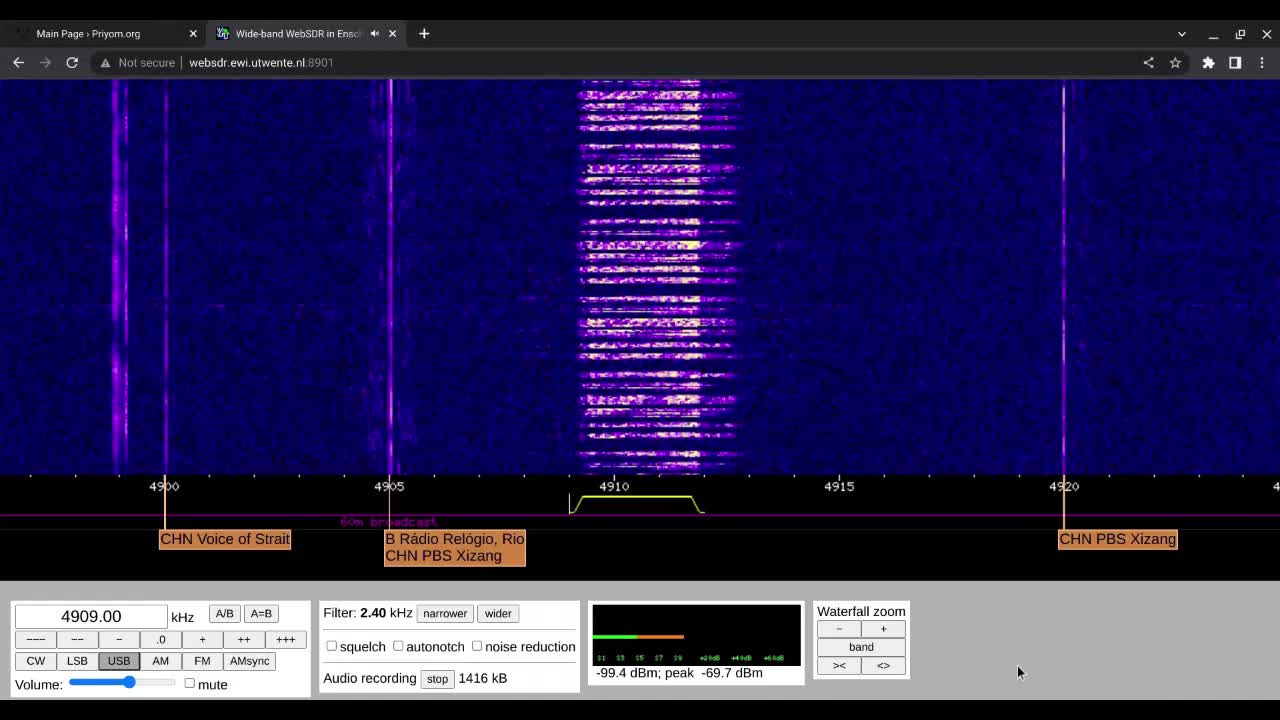This screenshot has height=720, width=1280.
Task: Switch to Main Page Priyom.org tab
Action: click(103, 33)
